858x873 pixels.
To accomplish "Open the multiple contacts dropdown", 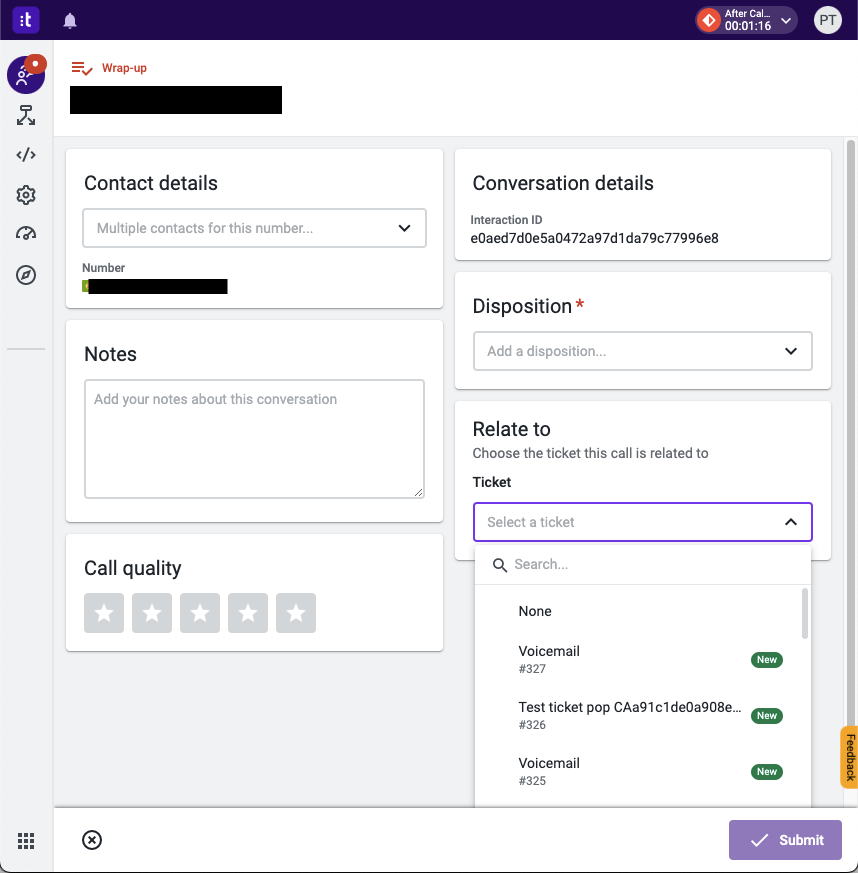I will (x=254, y=228).
